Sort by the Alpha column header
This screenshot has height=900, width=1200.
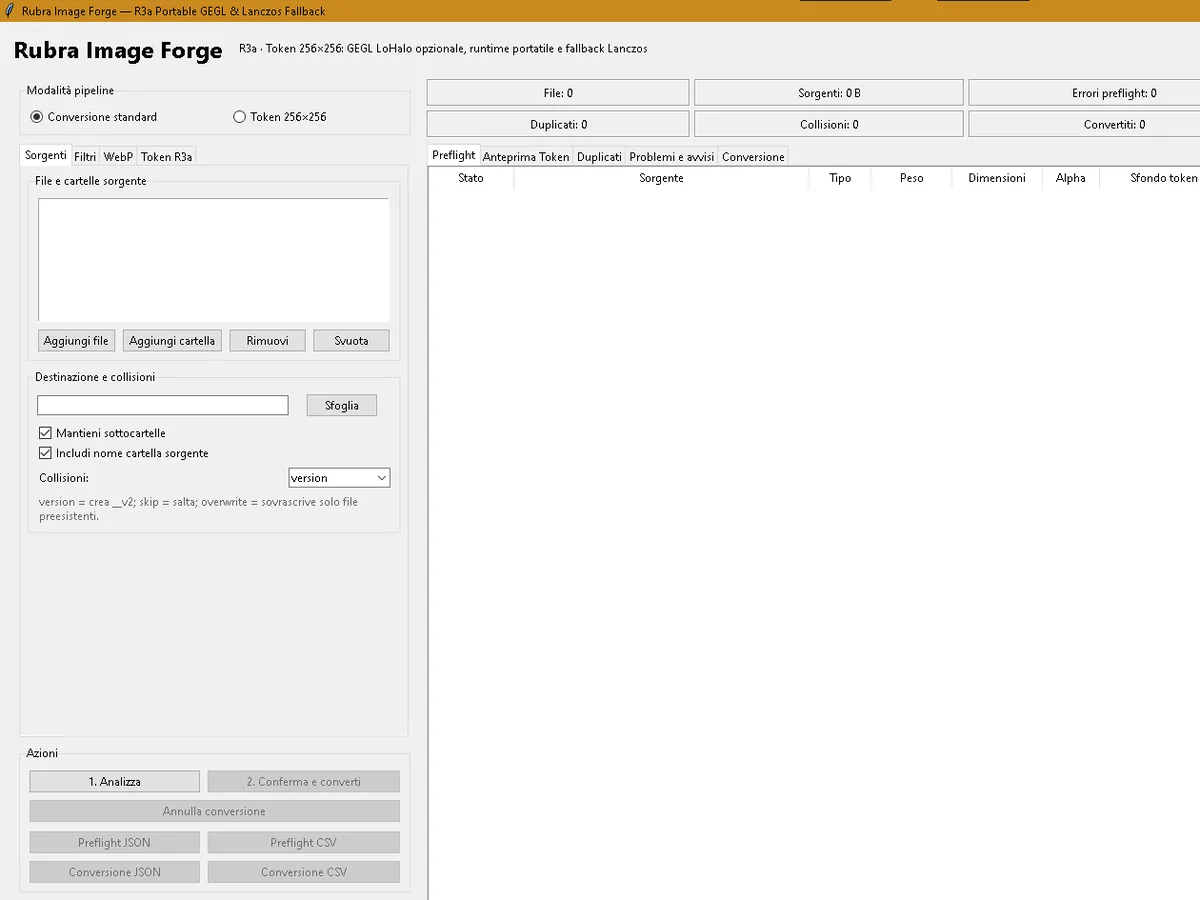click(x=1071, y=178)
